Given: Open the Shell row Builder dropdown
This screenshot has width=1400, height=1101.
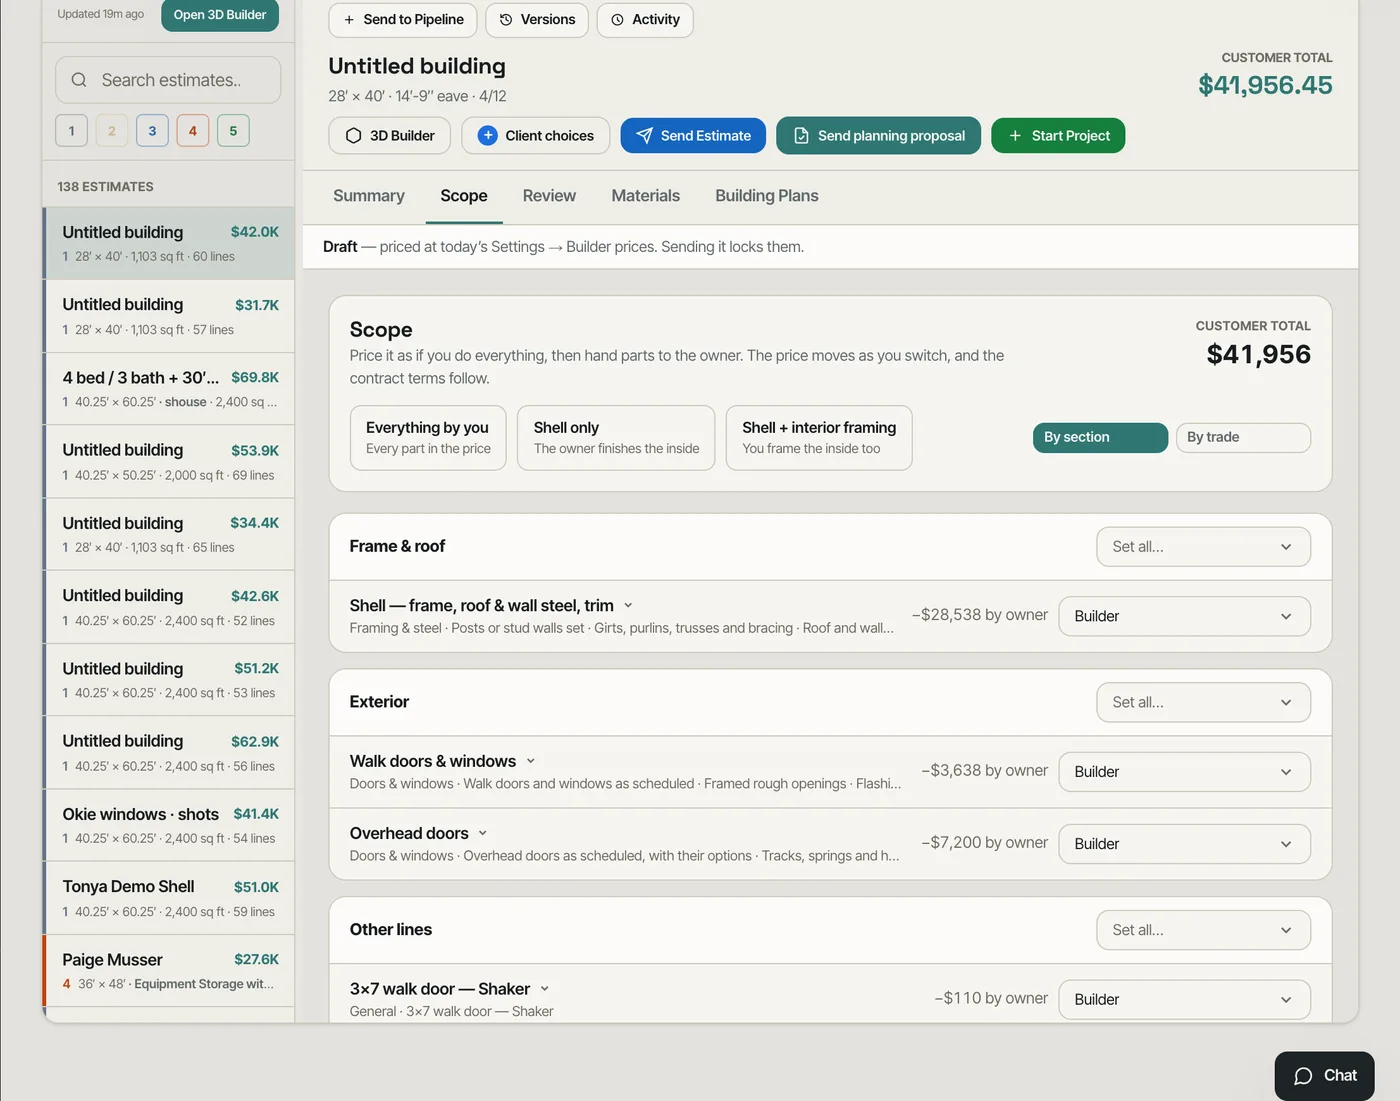Looking at the screenshot, I should 1185,616.
